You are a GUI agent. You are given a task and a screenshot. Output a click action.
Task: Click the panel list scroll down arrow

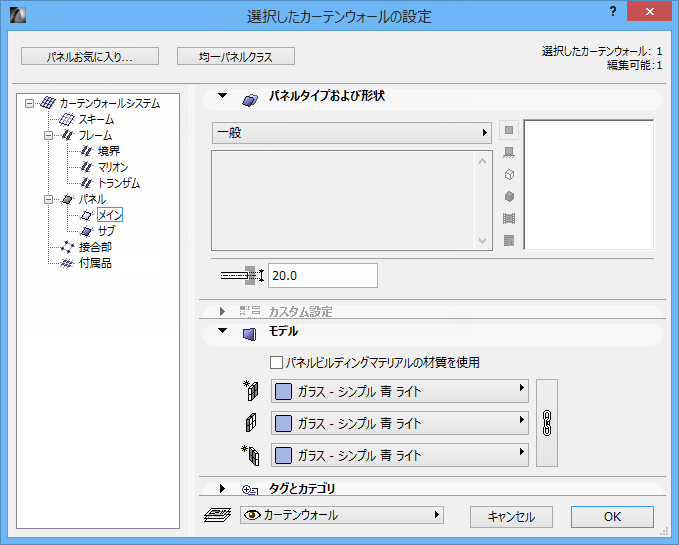tap(483, 241)
